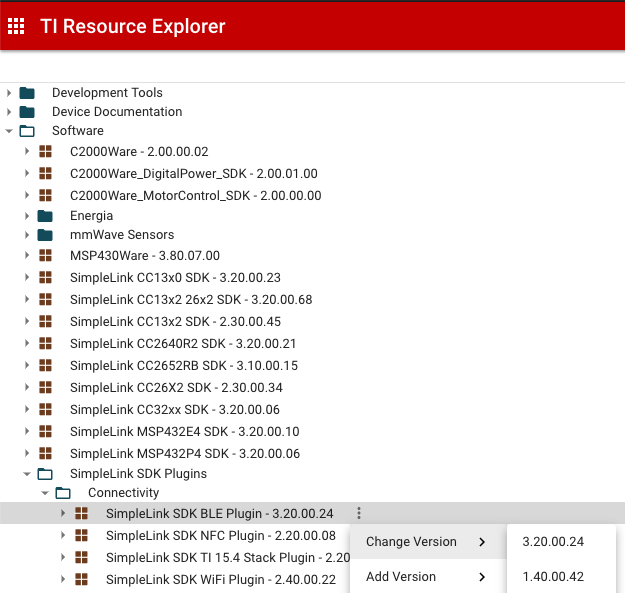Select SimpleLink CC13x2 26x2 SDK - 3.20.00.68
625x593 pixels.
(191, 299)
